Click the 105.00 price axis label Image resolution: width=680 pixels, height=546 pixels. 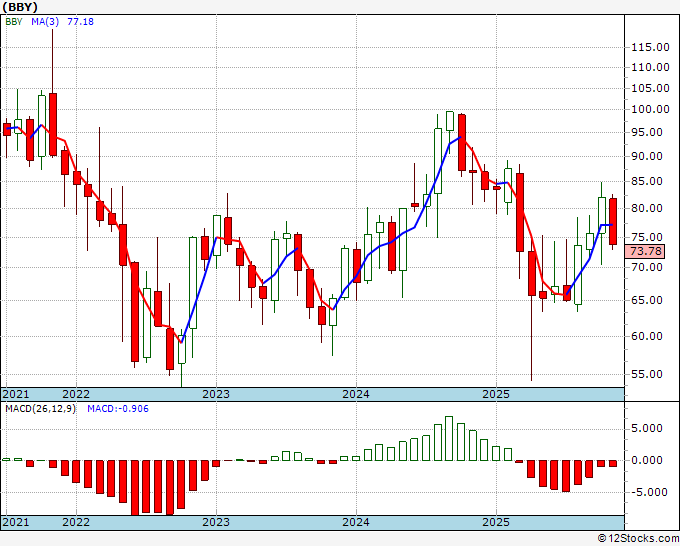(x=650, y=88)
